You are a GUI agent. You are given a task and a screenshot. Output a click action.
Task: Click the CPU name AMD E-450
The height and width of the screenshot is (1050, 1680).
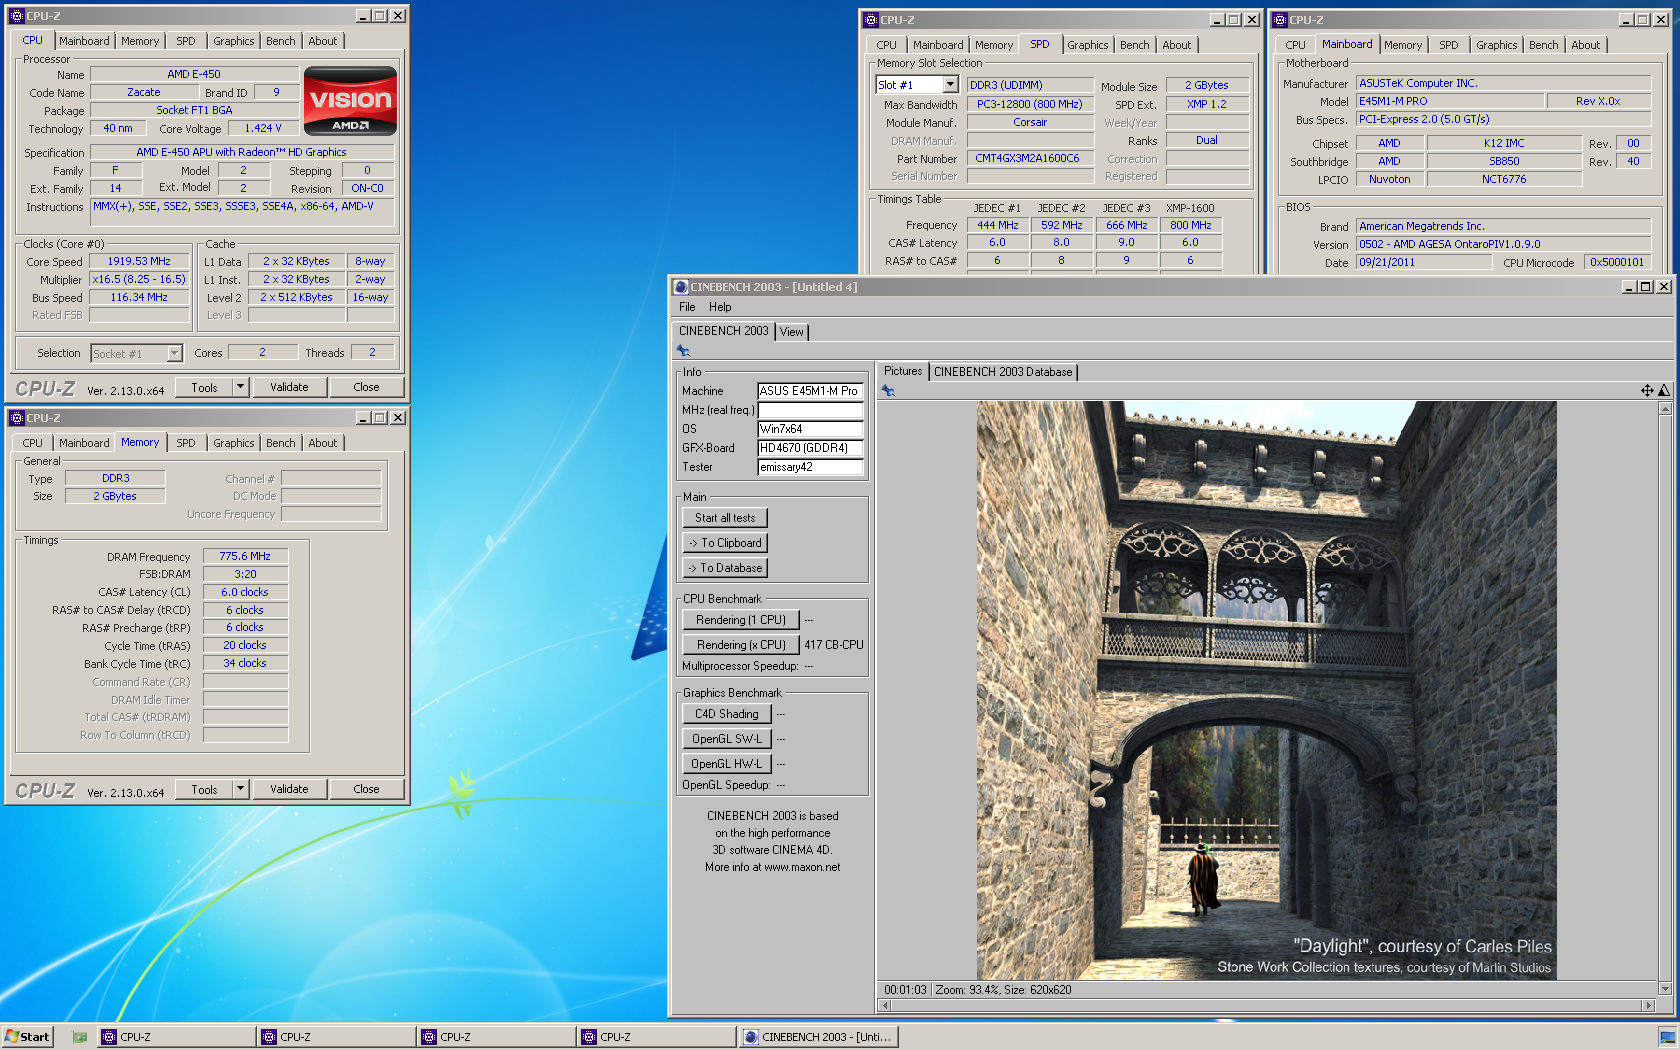[194, 74]
